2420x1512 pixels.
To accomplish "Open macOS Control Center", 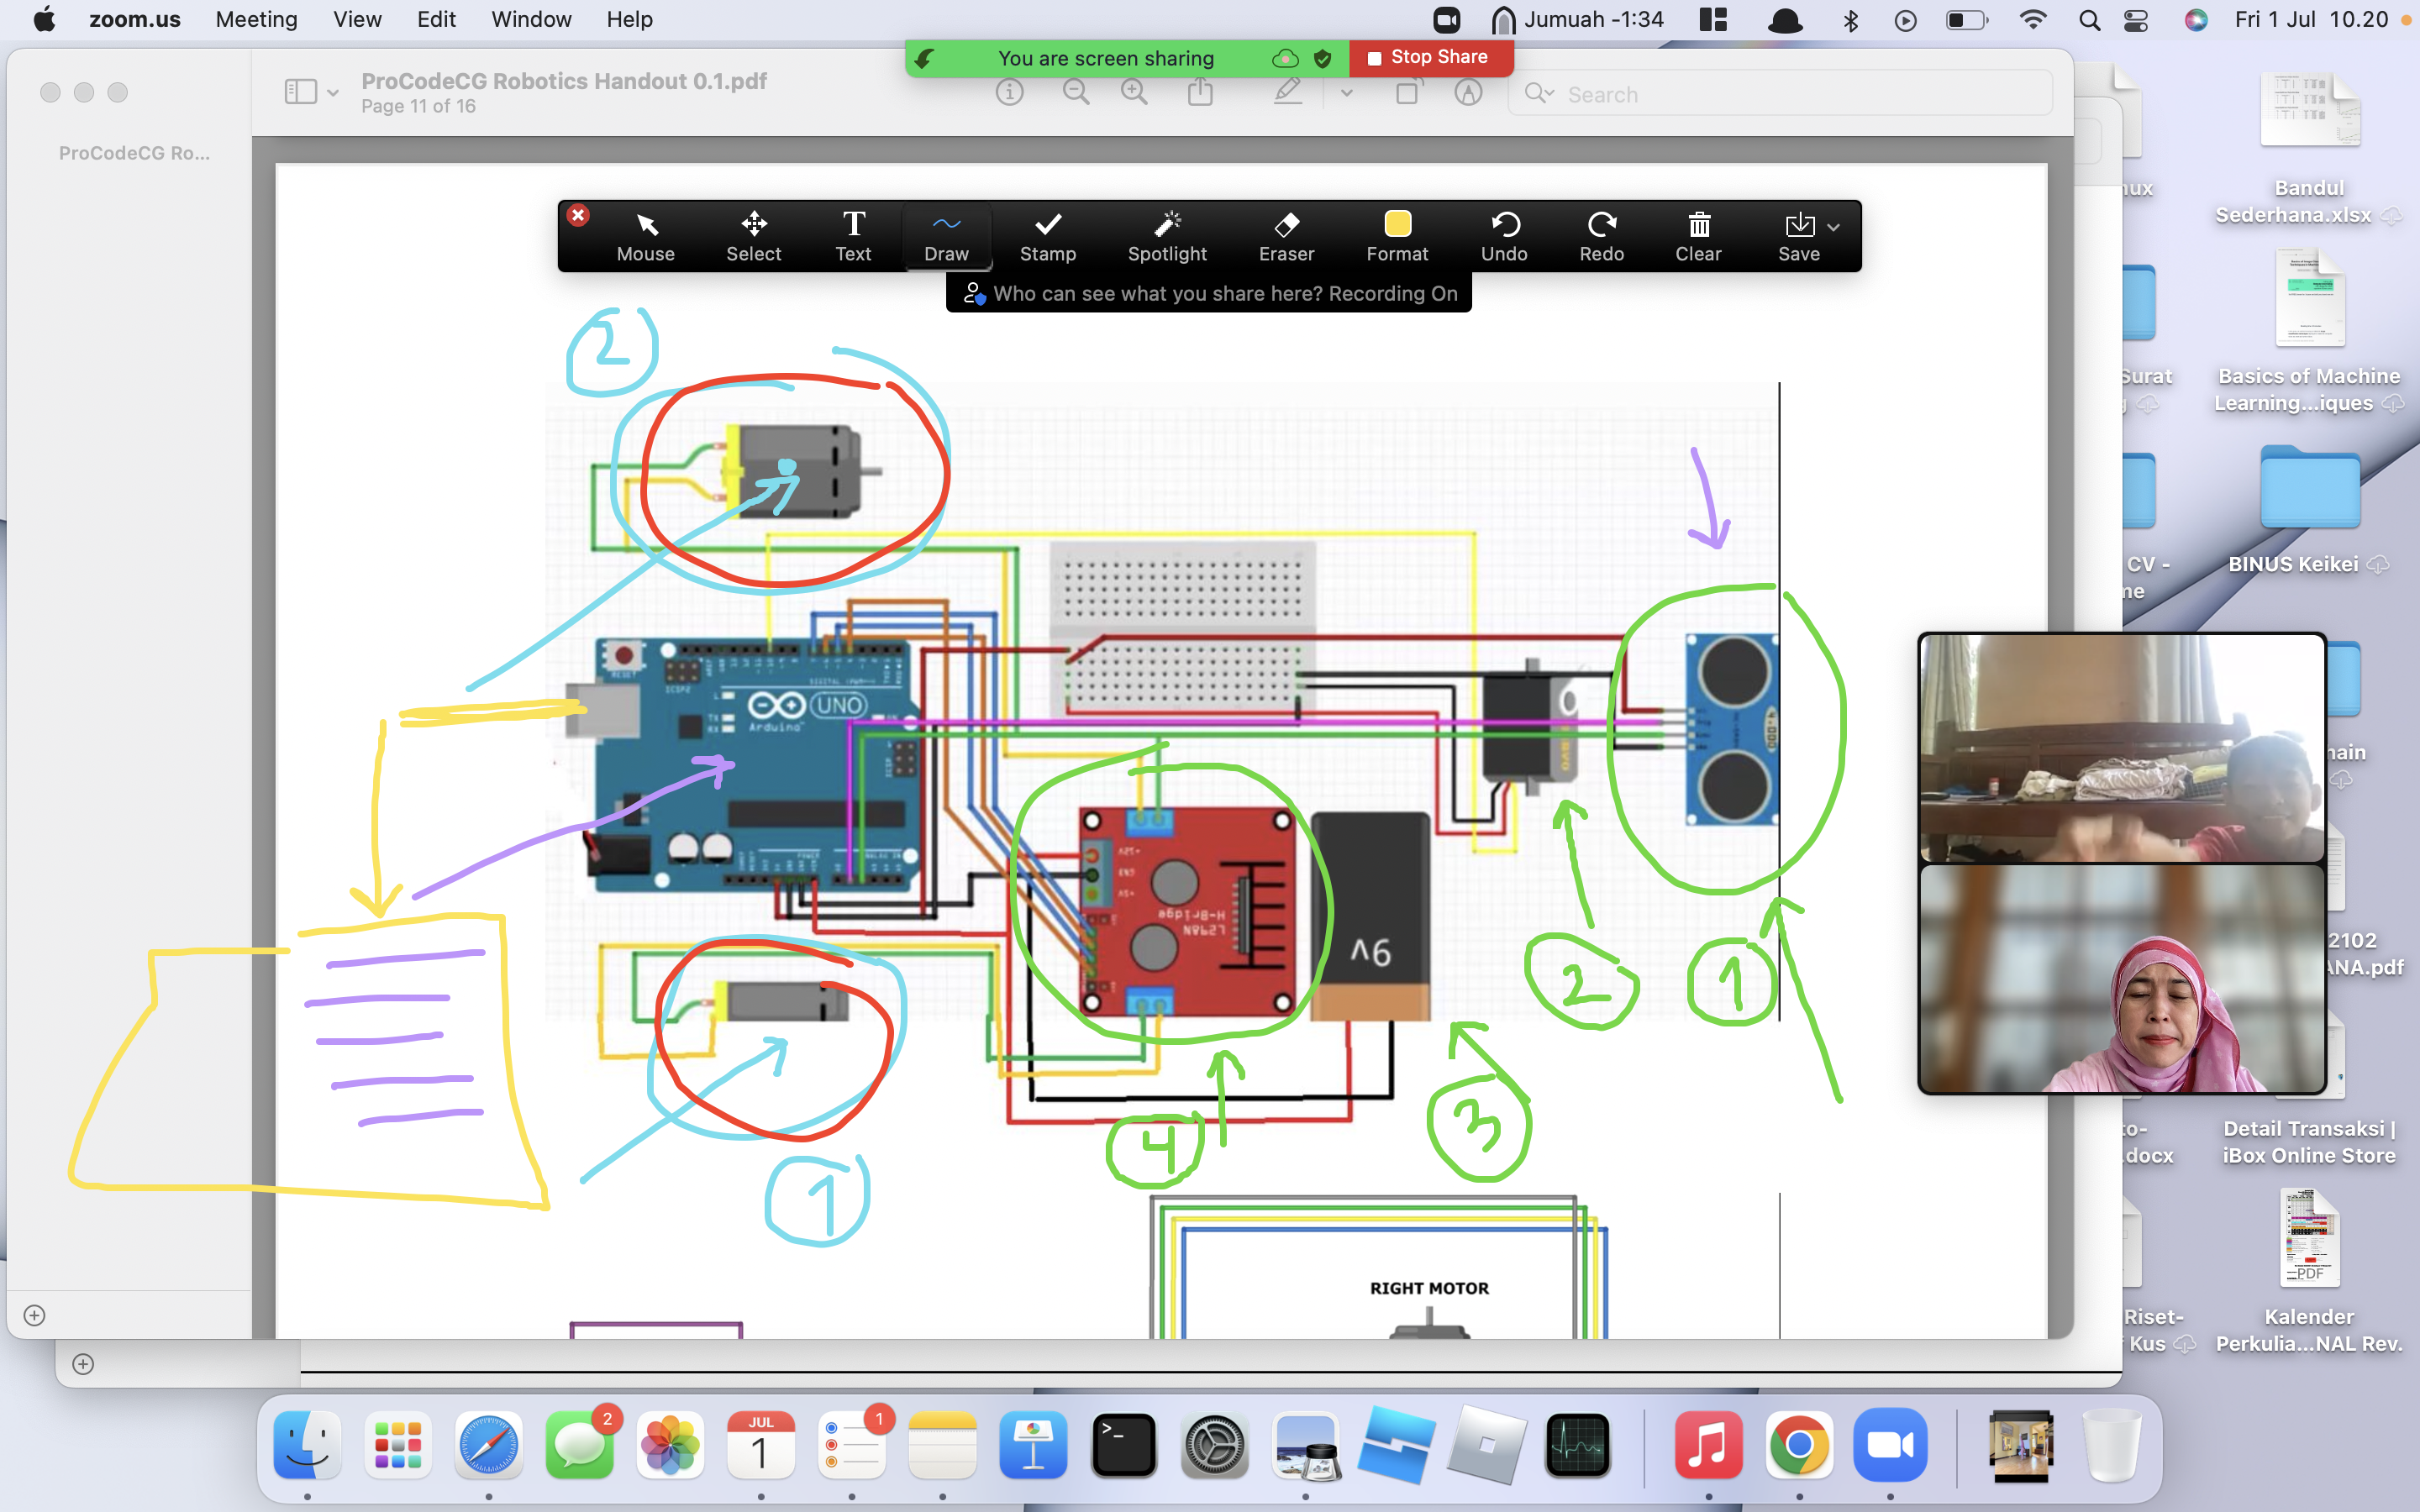I will [2136, 20].
